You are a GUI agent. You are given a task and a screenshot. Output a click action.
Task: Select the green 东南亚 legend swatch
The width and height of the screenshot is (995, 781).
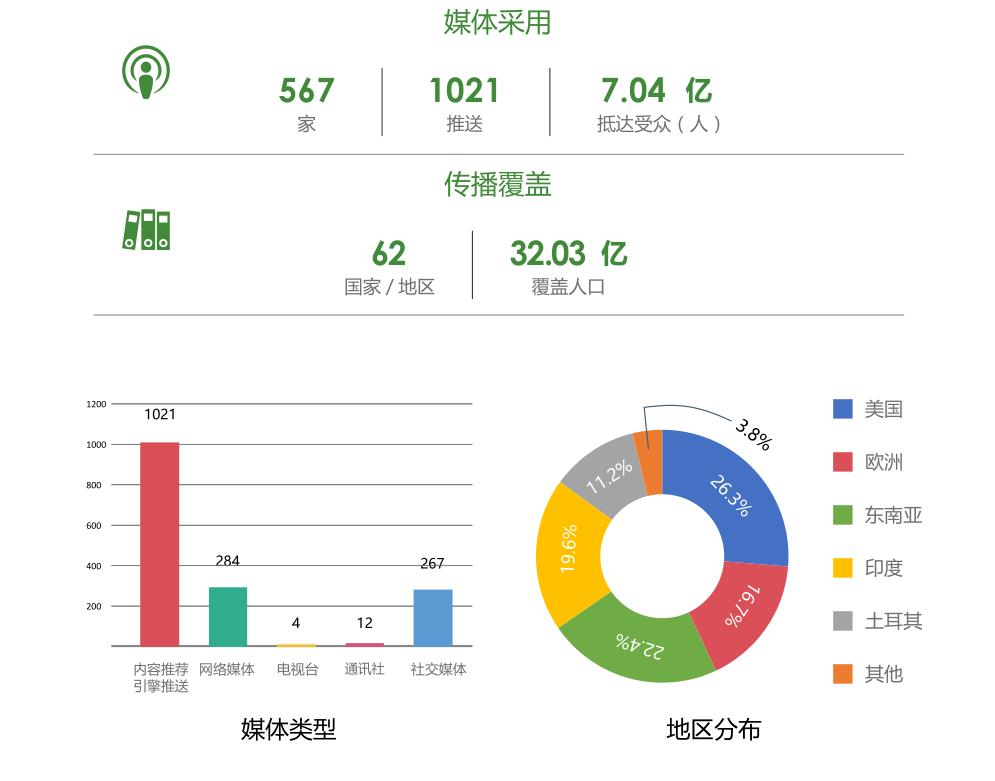click(842, 515)
